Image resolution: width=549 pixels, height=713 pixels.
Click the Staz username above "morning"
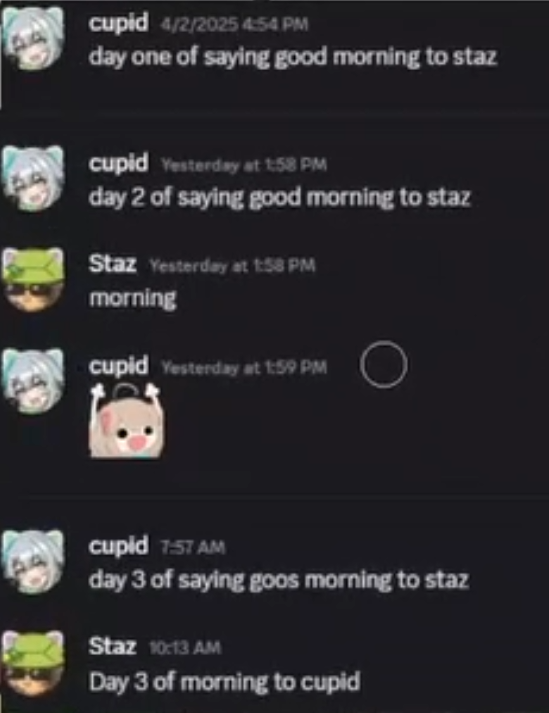point(112,264)
